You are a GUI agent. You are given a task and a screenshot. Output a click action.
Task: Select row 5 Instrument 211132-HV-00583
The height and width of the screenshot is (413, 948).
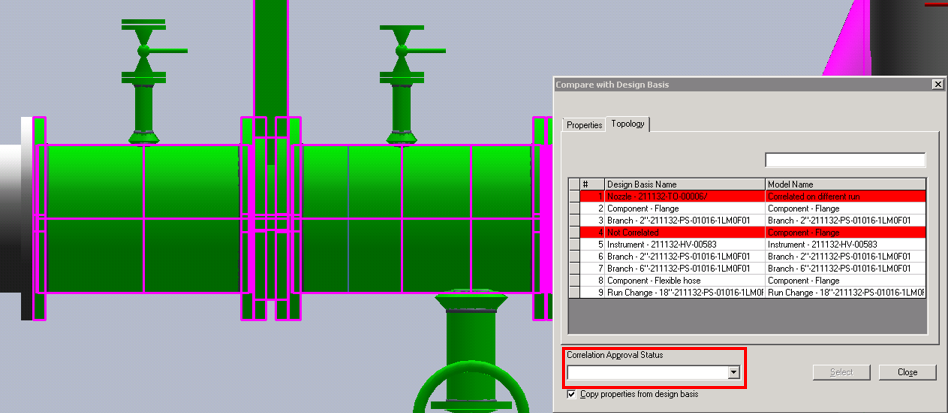click(684, 244)
